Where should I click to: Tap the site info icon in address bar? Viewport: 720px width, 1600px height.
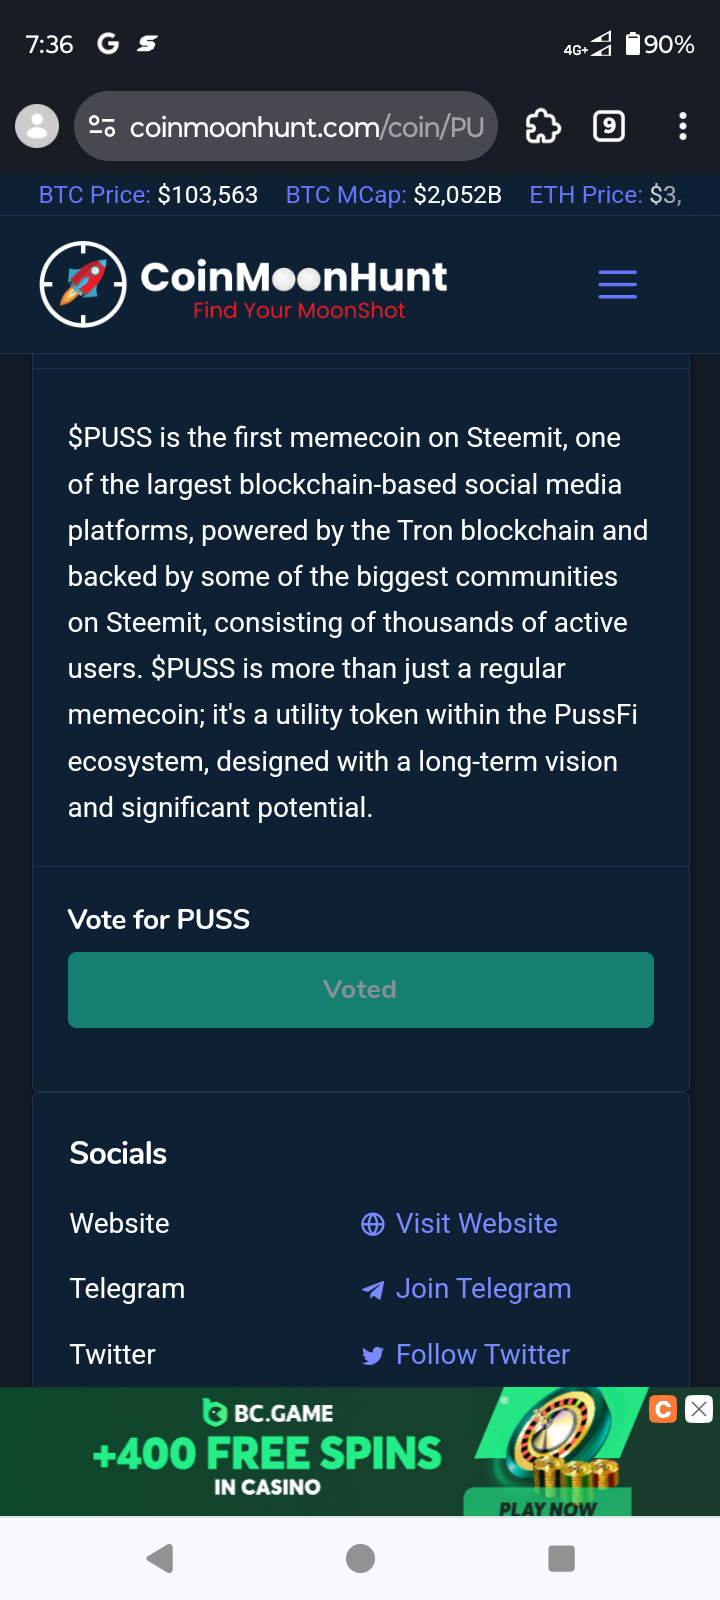point(102,126)
